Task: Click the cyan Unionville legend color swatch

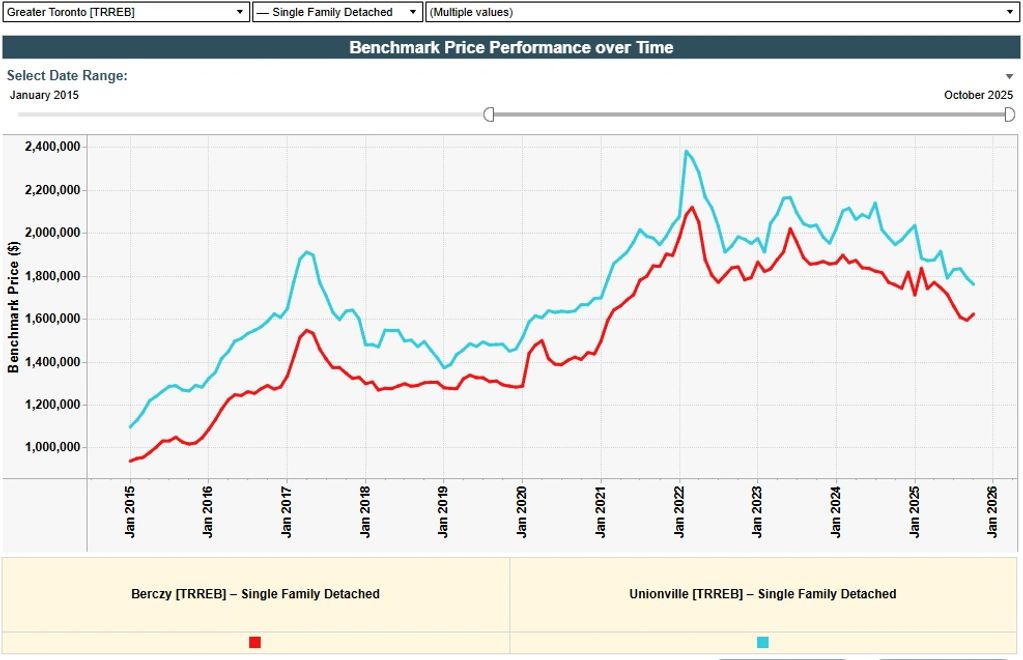Action: 763,642
